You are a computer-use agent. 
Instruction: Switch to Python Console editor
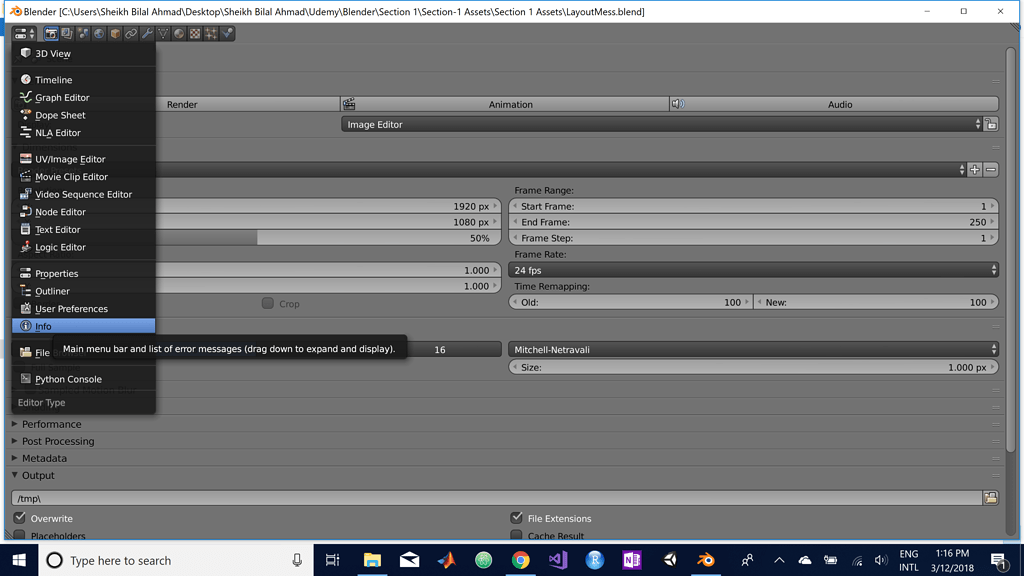84,379
